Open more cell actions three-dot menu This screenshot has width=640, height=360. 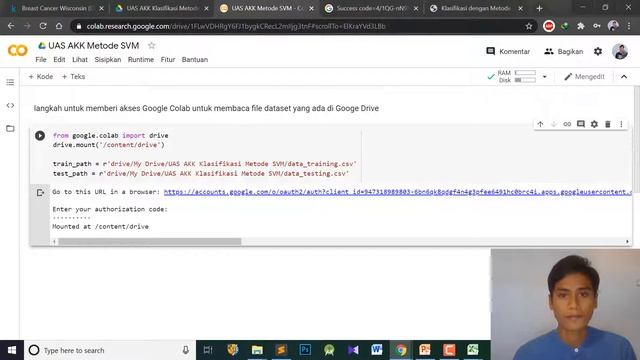(621, 124)
